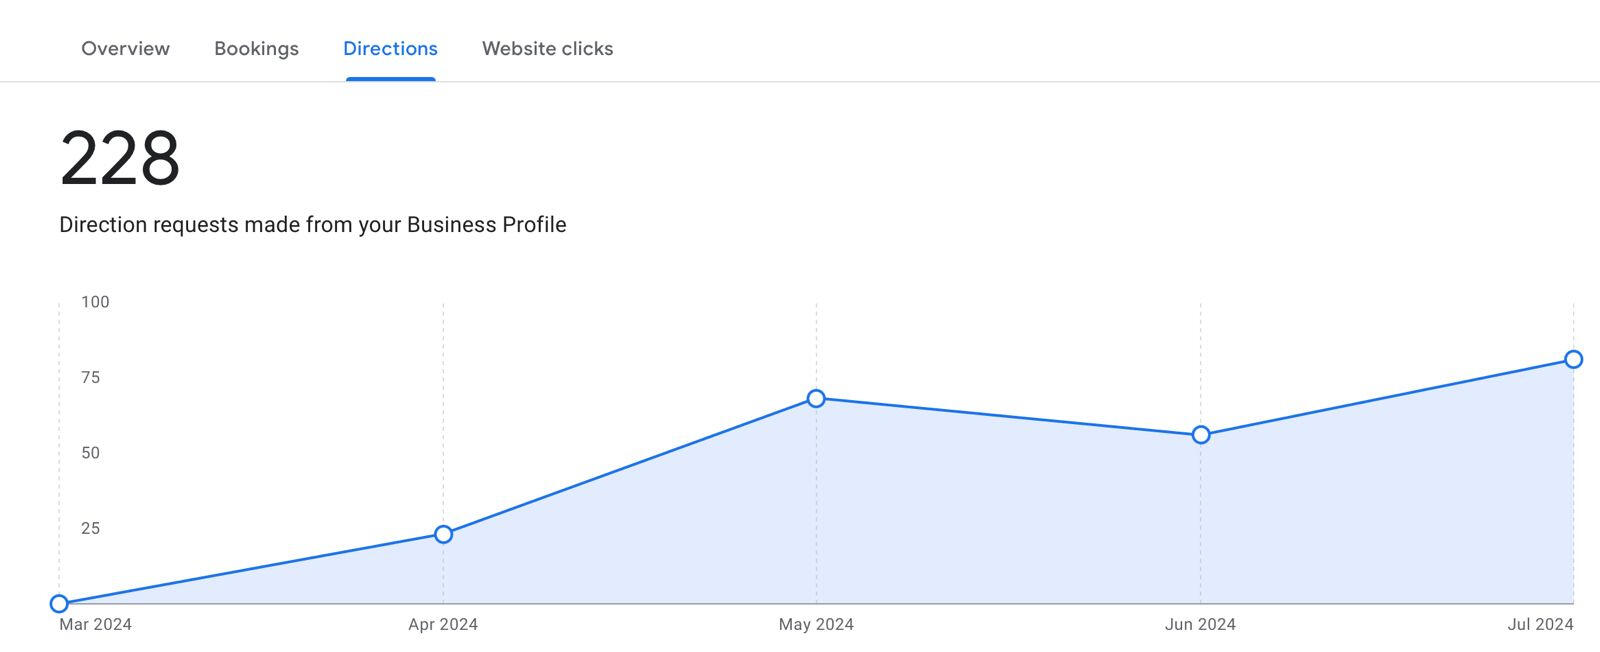Click the Jun 2024 data point
Image resolution: width=1600 pixels, height=652 pixels.
[x=1199, y=434]
